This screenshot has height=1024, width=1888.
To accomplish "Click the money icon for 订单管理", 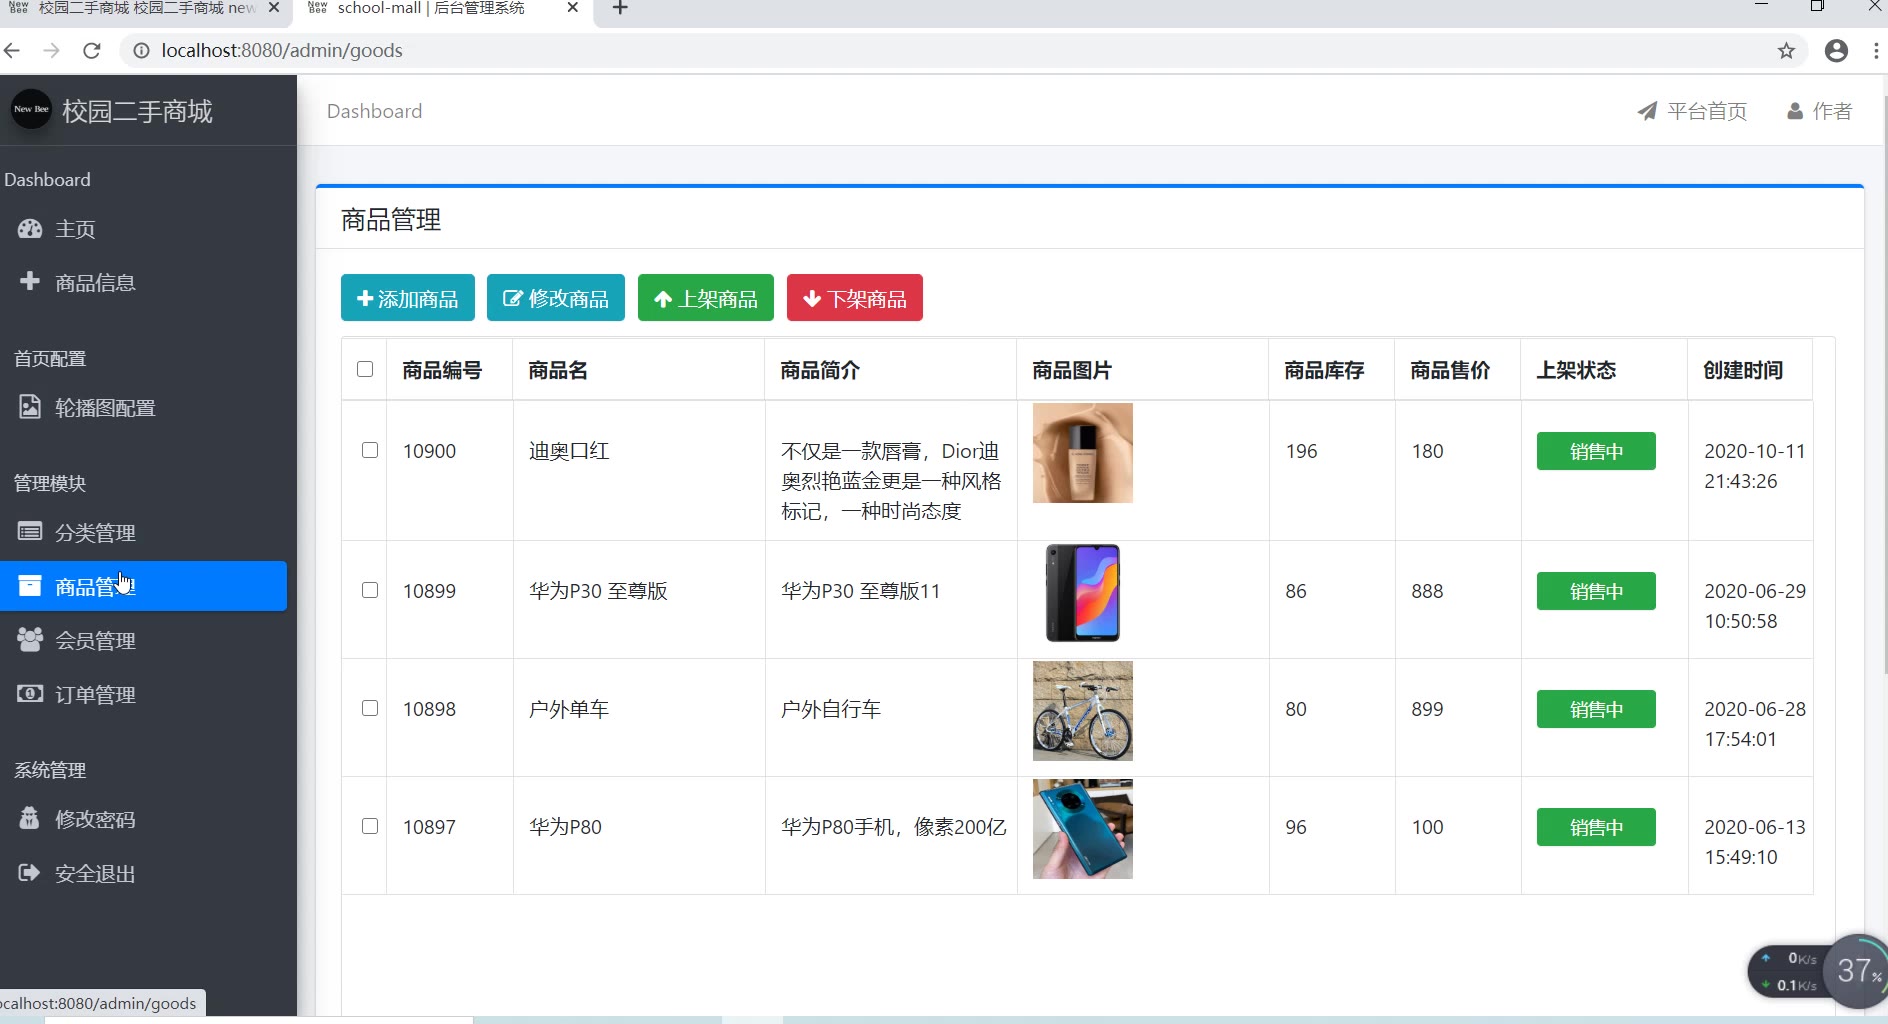I will click(x=30, y=693).
